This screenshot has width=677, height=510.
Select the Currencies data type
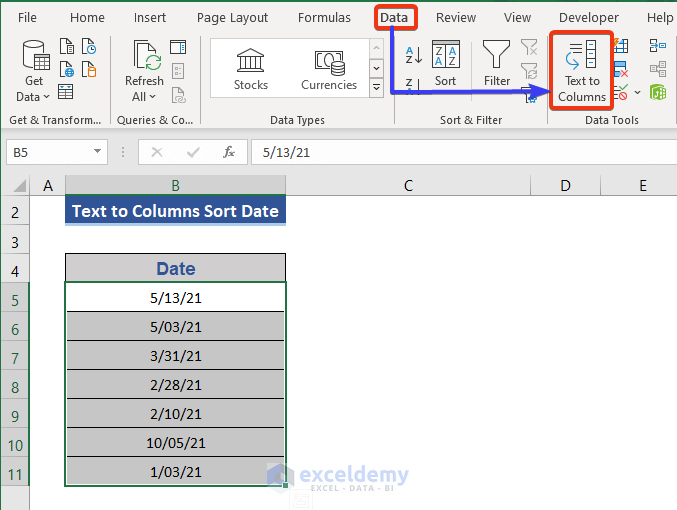click(x=329, y=69)
